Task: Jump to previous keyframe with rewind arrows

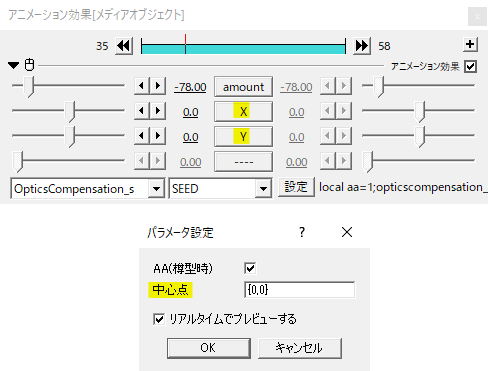Action: coord(124,46)
